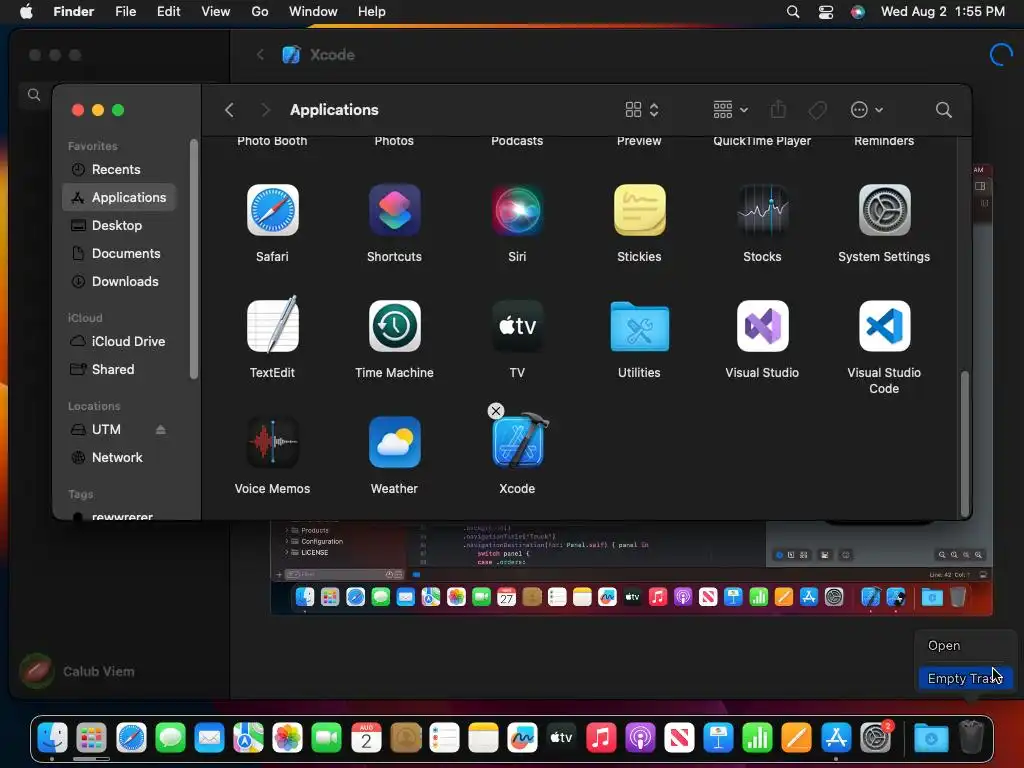Choose Empty Trash from the context menu
Viewport: 1024px width, 768px height.
(965, 679)
